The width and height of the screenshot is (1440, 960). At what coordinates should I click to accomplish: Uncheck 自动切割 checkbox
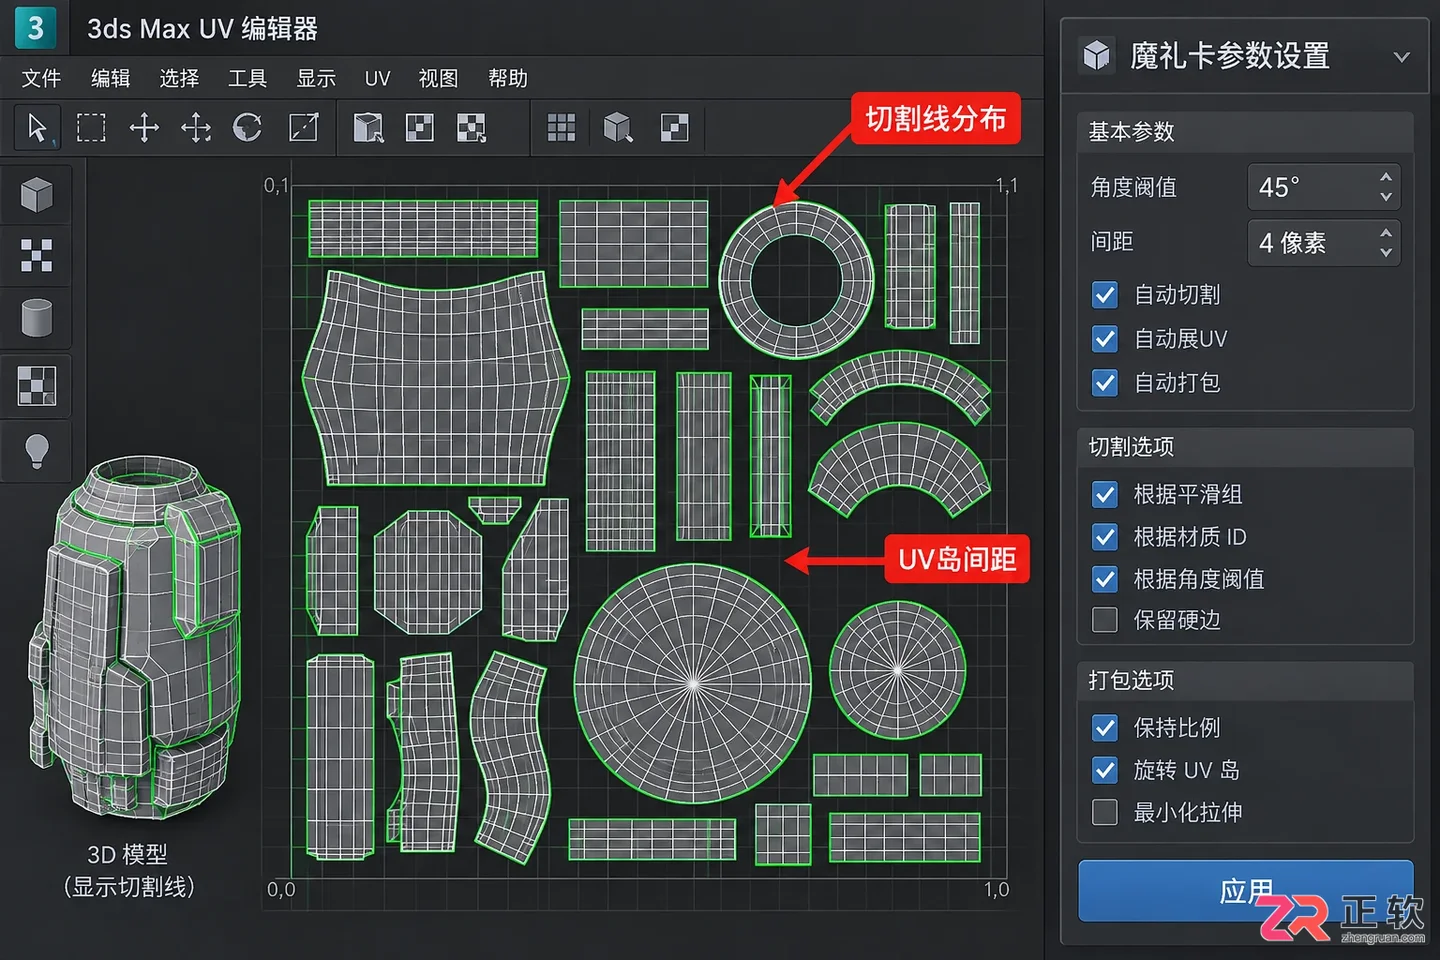click(1105, 295)
